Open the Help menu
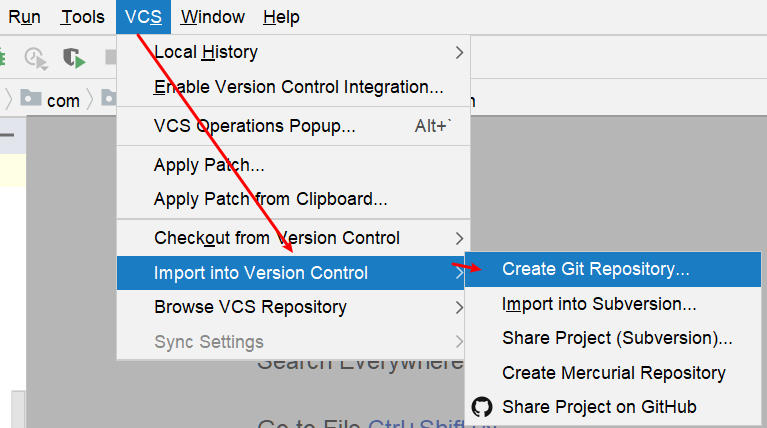The image size is (767, 428). [281, 17]
